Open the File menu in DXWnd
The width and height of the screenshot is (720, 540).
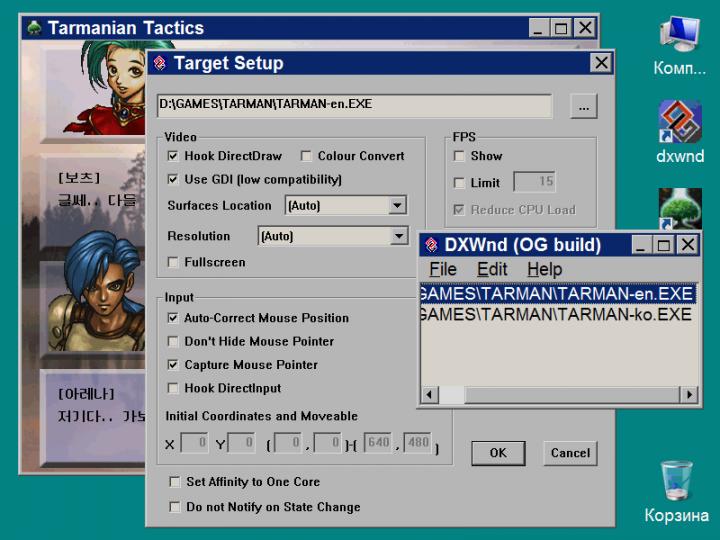[x=442, y=269]
